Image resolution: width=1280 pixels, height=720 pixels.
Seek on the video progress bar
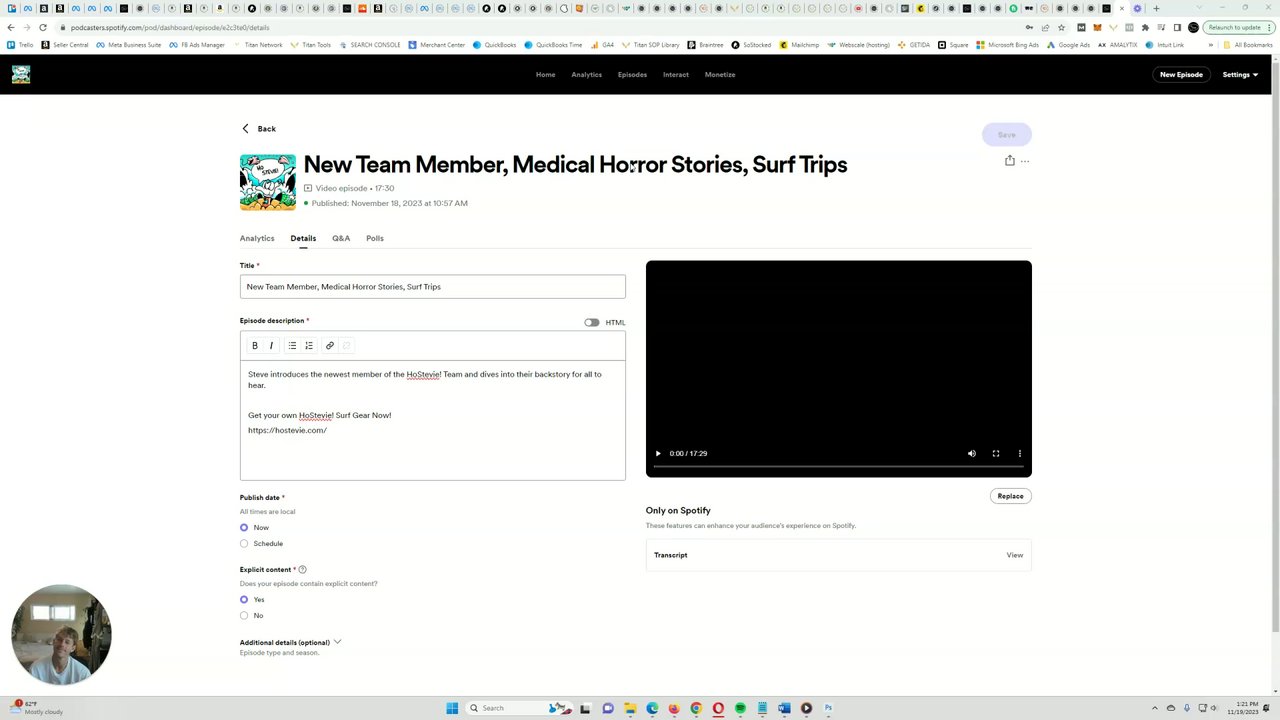[839, 467]
